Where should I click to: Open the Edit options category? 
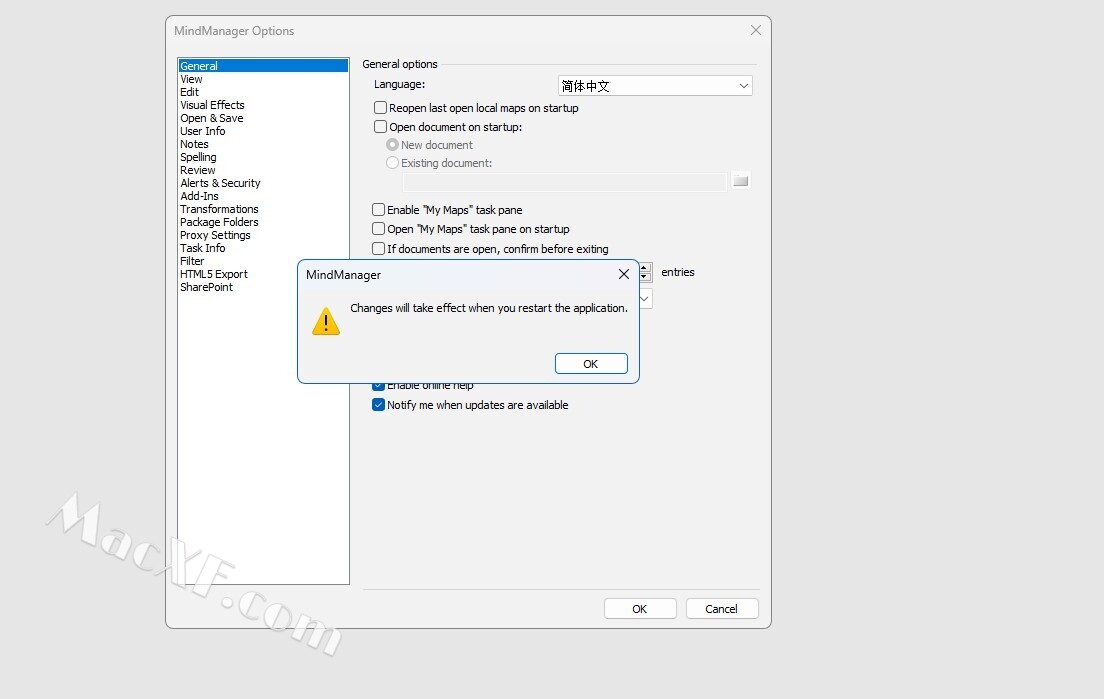[x=189, y=92]
